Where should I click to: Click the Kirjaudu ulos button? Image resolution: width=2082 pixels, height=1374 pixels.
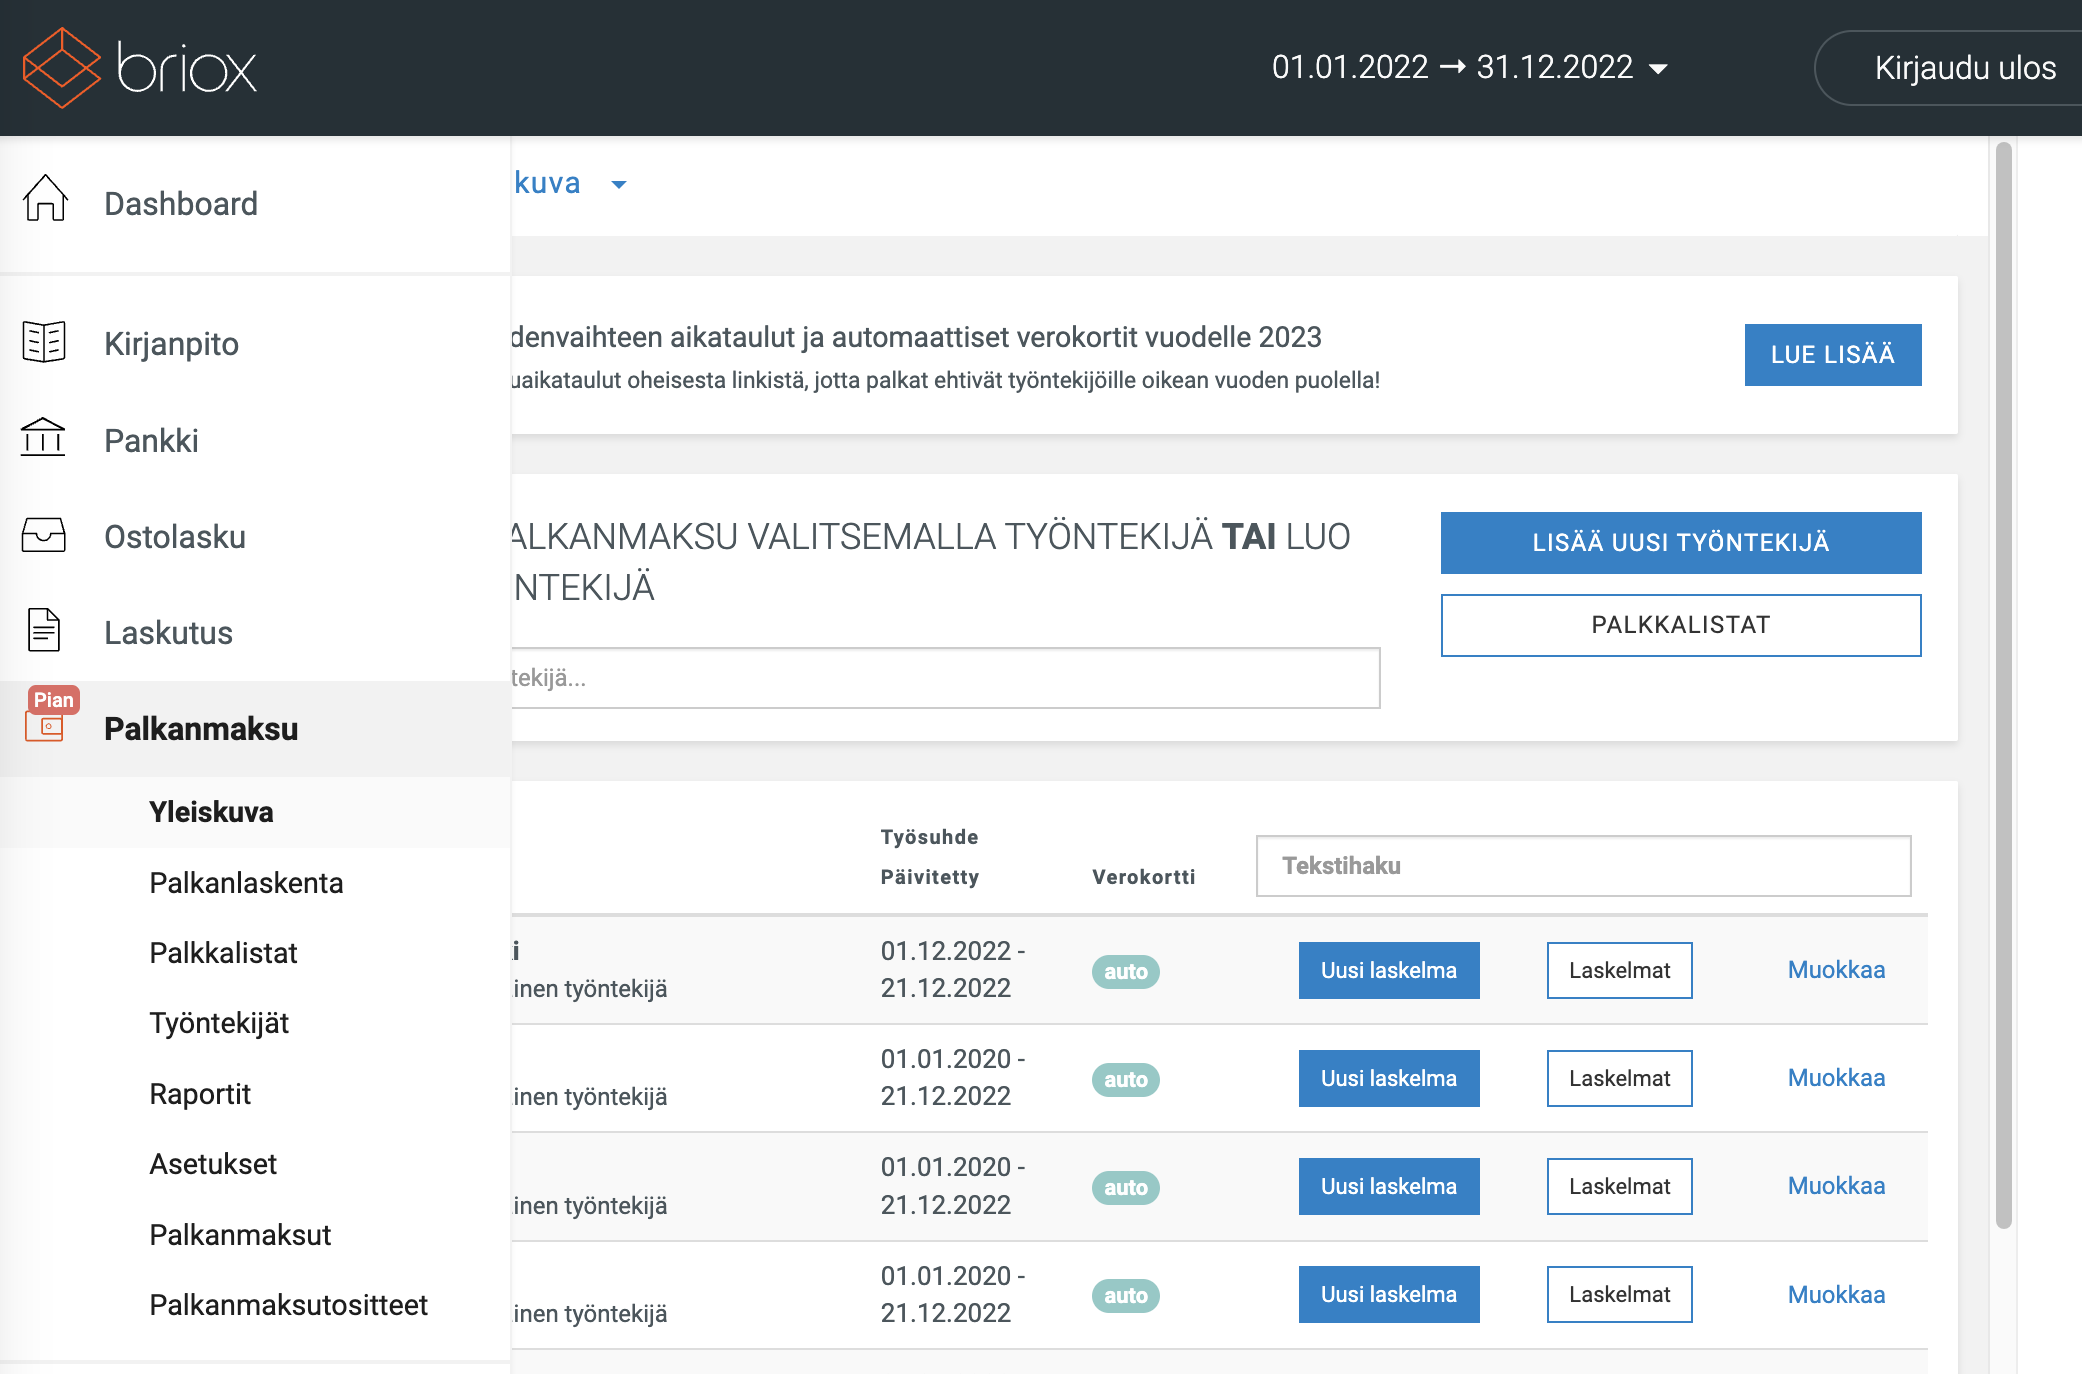pos(1950,68)
